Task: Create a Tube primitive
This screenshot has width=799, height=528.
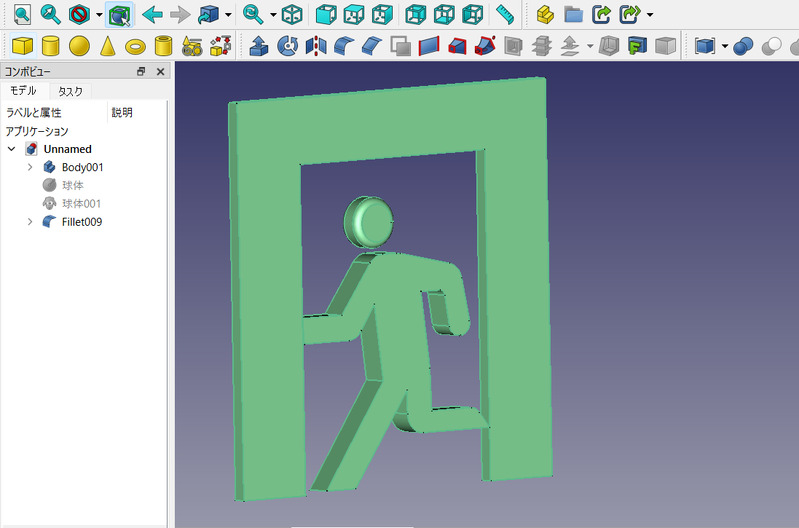Action: click(163, 46)
